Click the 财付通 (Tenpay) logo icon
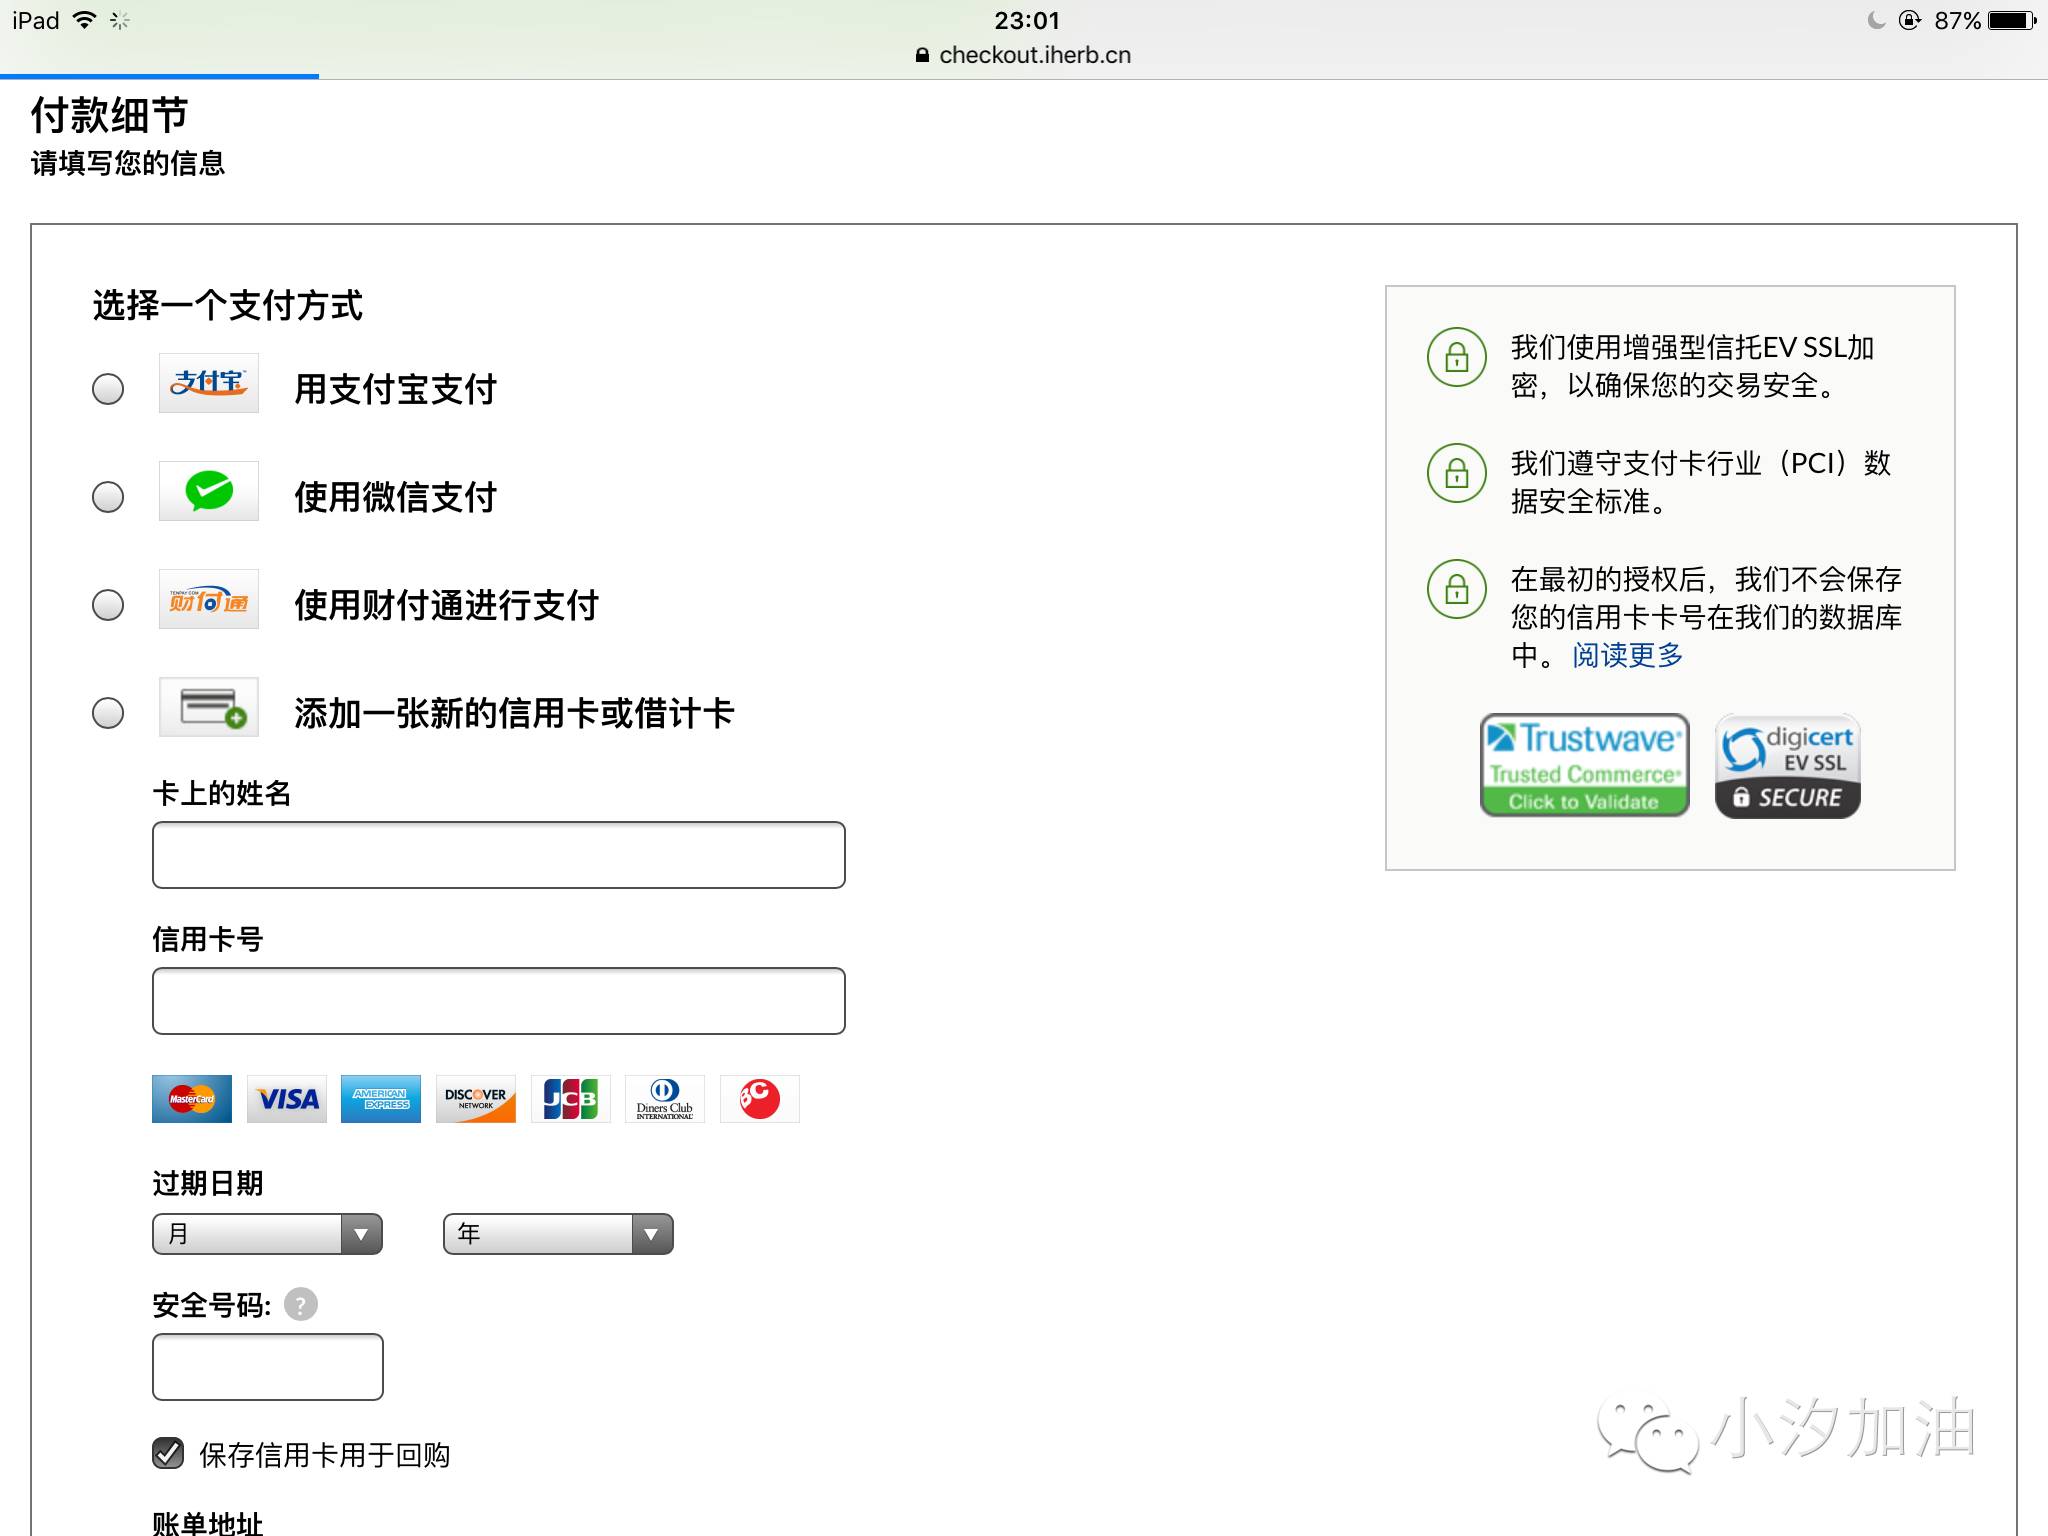 207,600
